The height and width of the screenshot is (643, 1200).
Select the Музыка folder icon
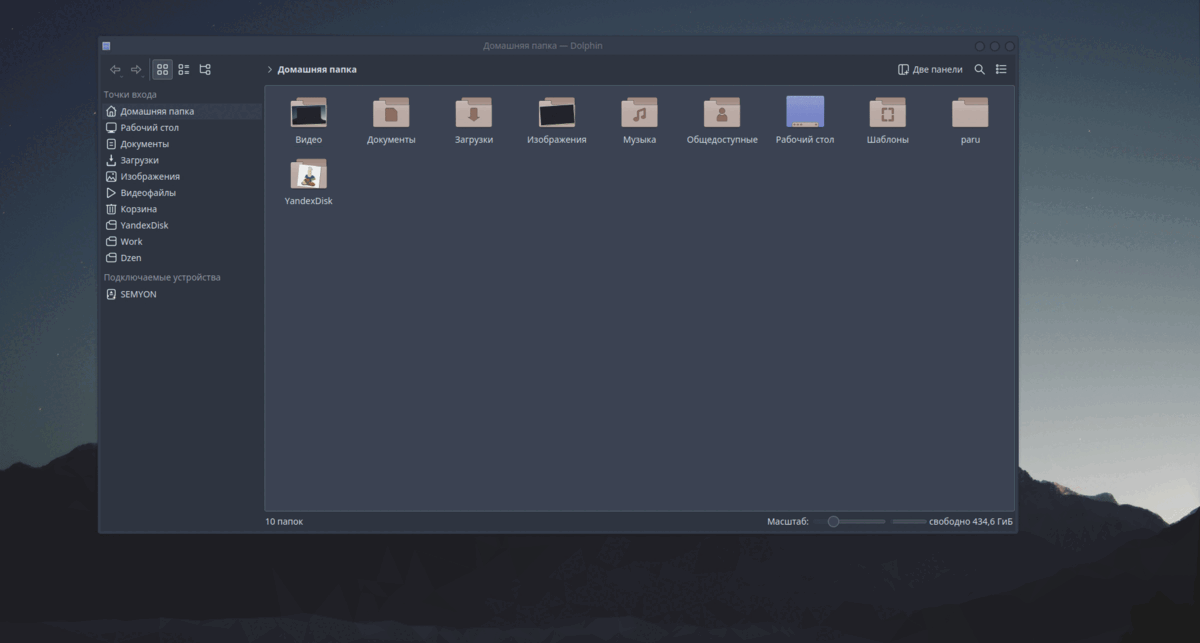pyautogui.click(x=639, y=113)
